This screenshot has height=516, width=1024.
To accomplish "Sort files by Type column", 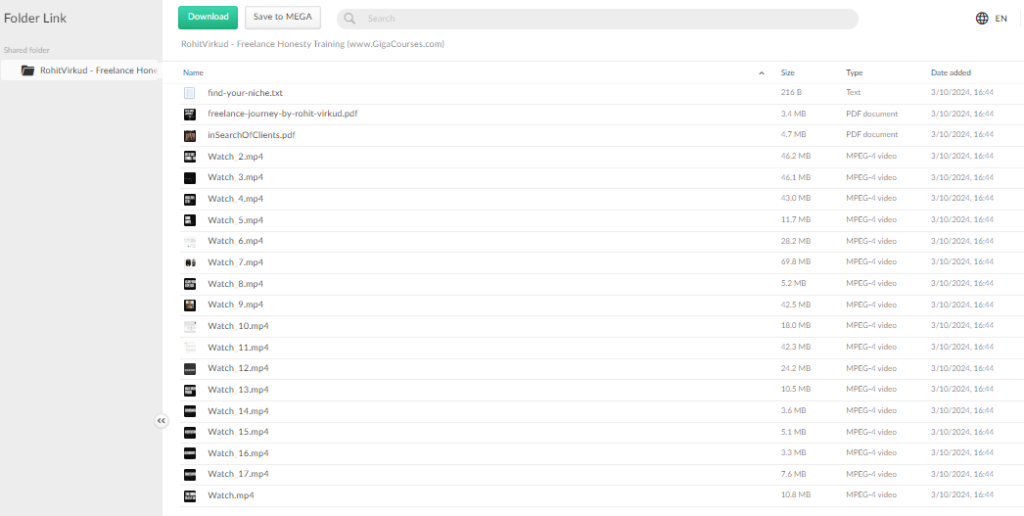I will [x=854, y=73].
